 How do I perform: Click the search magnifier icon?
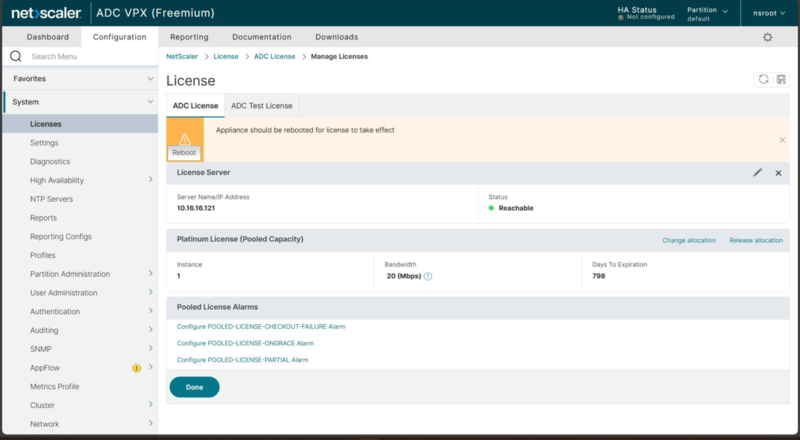(16, 56)
